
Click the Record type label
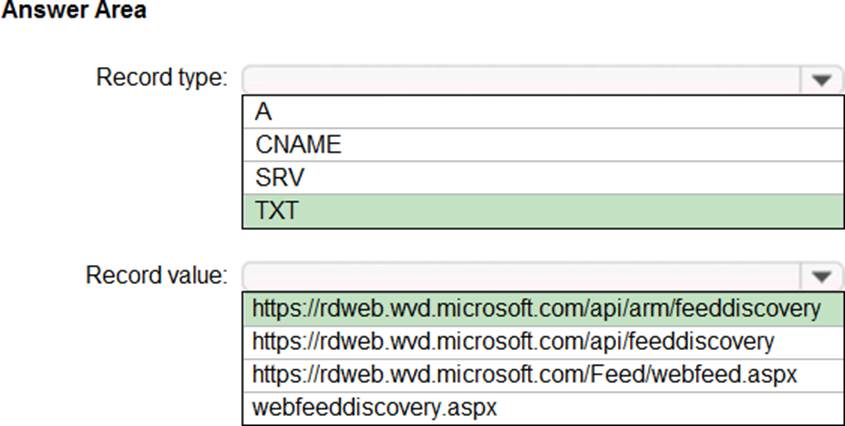pyautogui.click(x=162, y=78)
